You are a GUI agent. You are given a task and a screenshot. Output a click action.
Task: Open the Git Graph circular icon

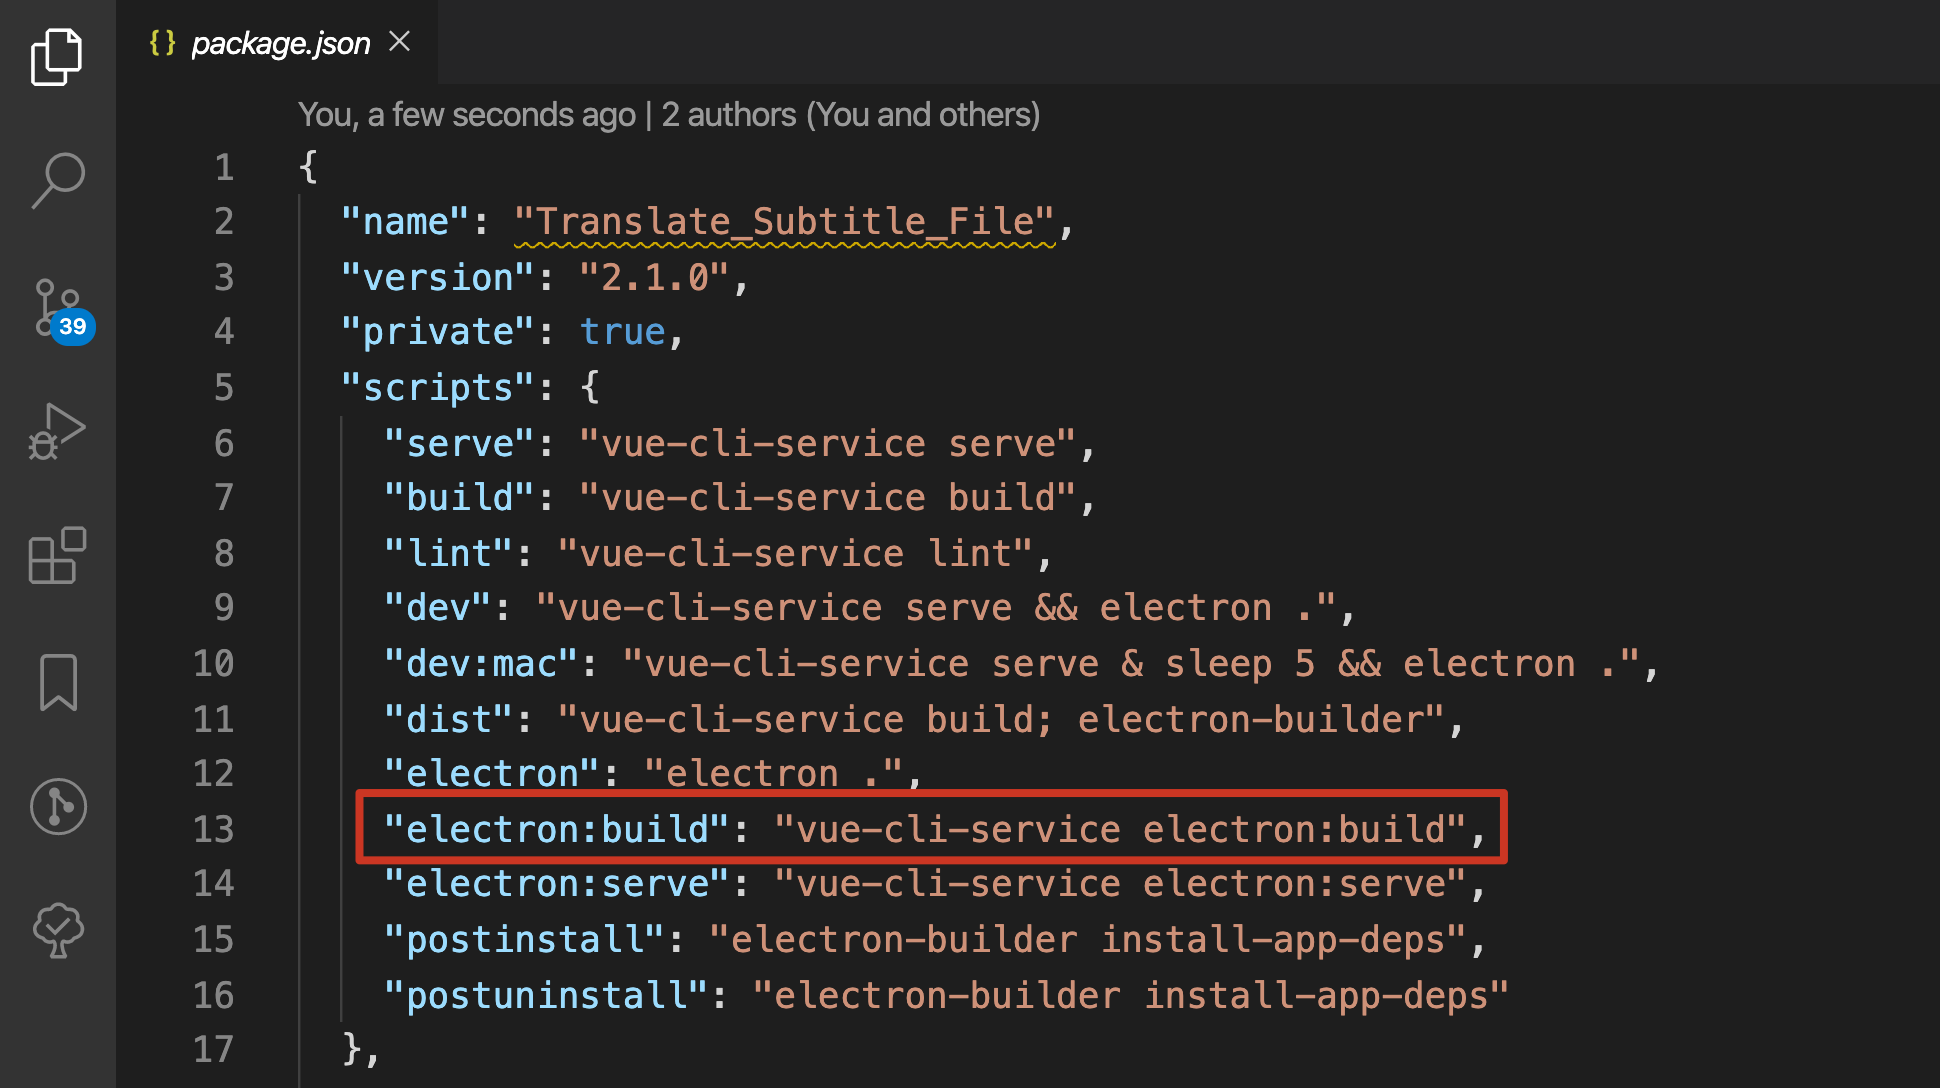pos(58,806)
